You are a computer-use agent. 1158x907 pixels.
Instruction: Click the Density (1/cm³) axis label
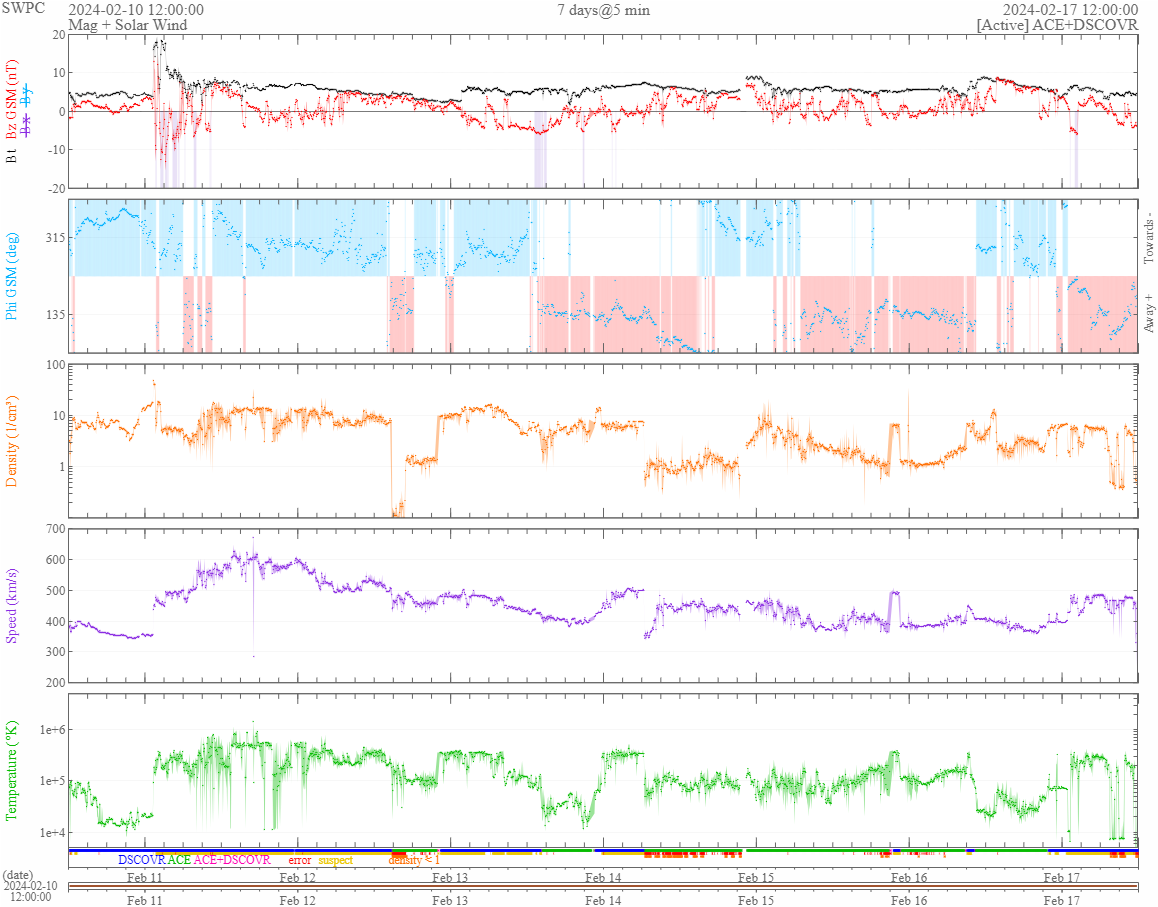12,441
